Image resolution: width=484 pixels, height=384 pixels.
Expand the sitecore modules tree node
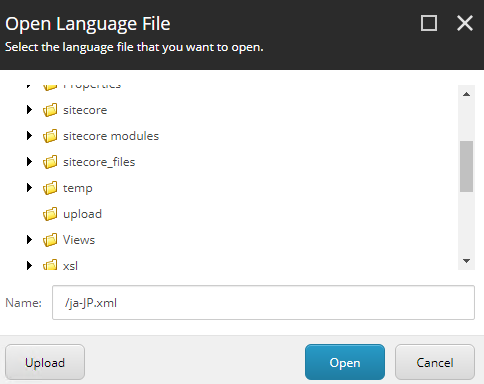[29, 136]
